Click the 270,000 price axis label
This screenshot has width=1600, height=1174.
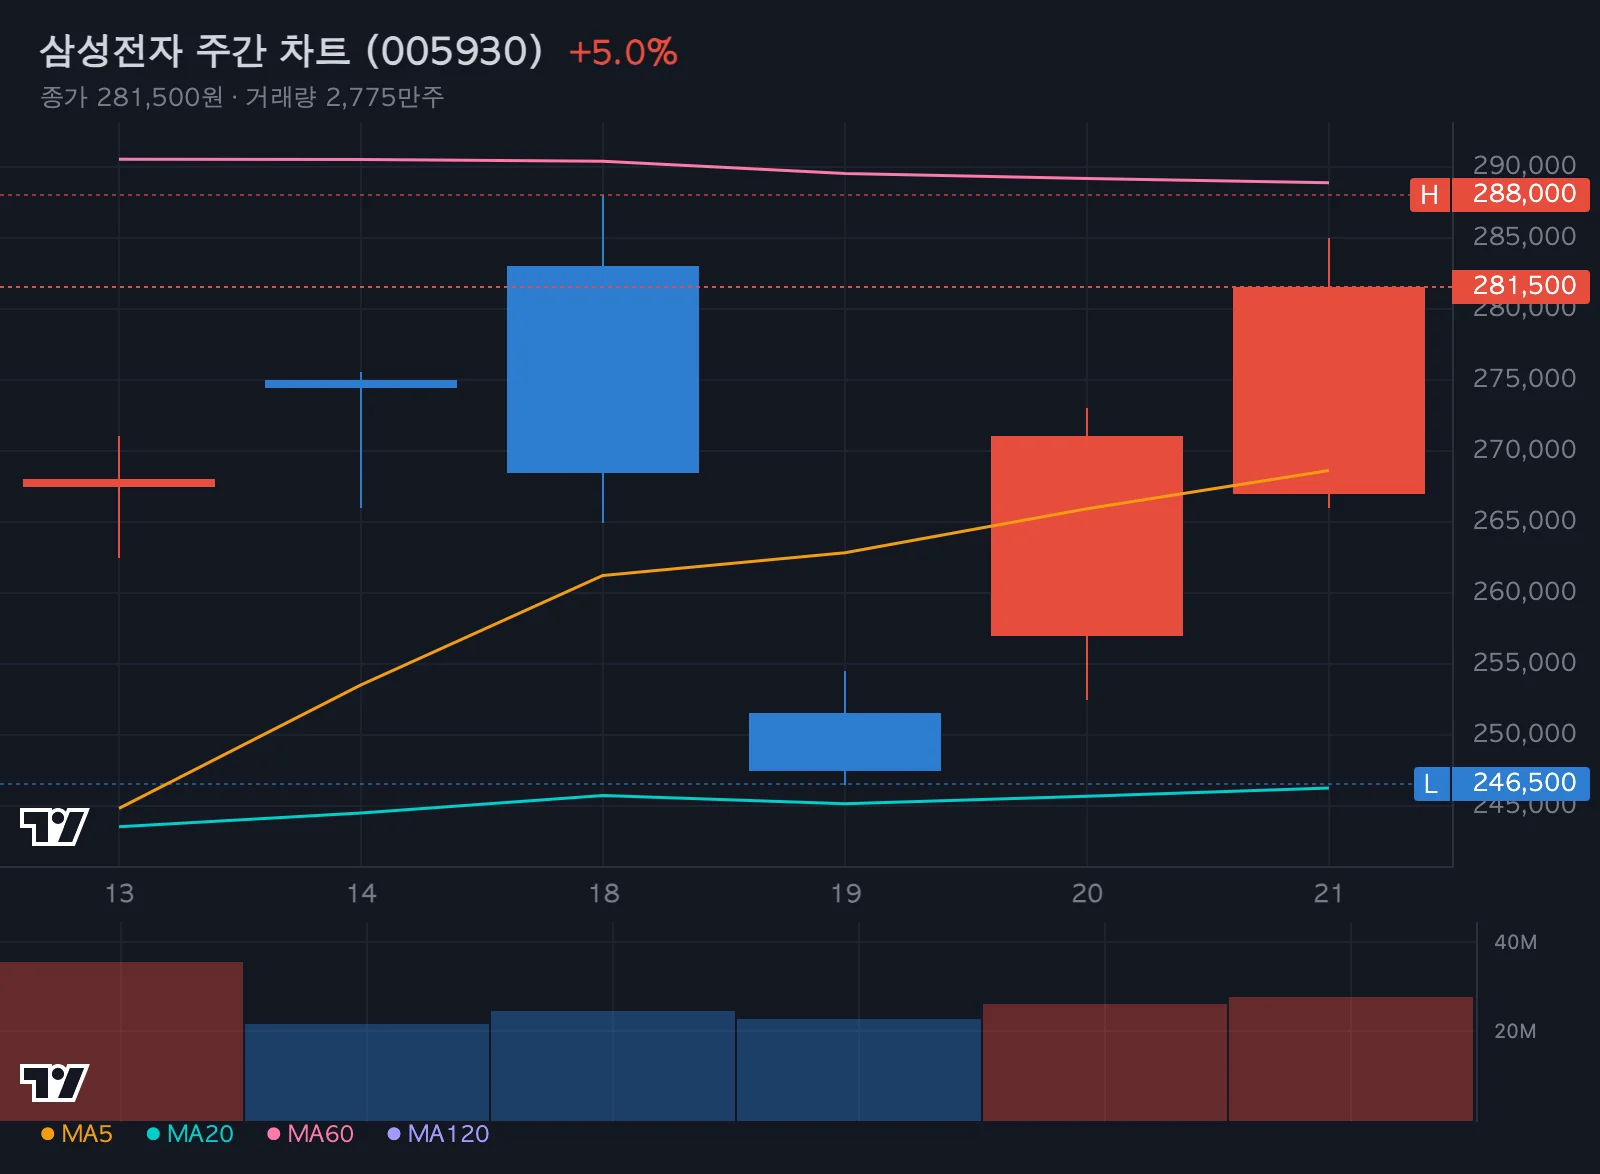point(1524,450)
